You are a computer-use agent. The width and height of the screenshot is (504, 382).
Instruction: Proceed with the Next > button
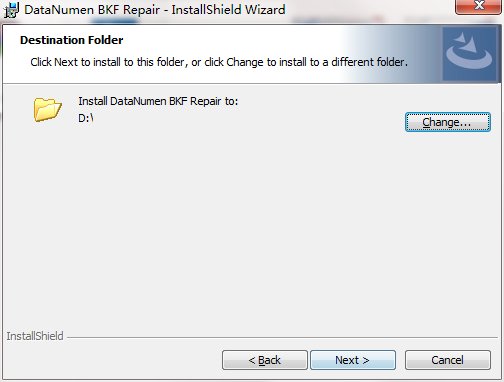(353, 360)
